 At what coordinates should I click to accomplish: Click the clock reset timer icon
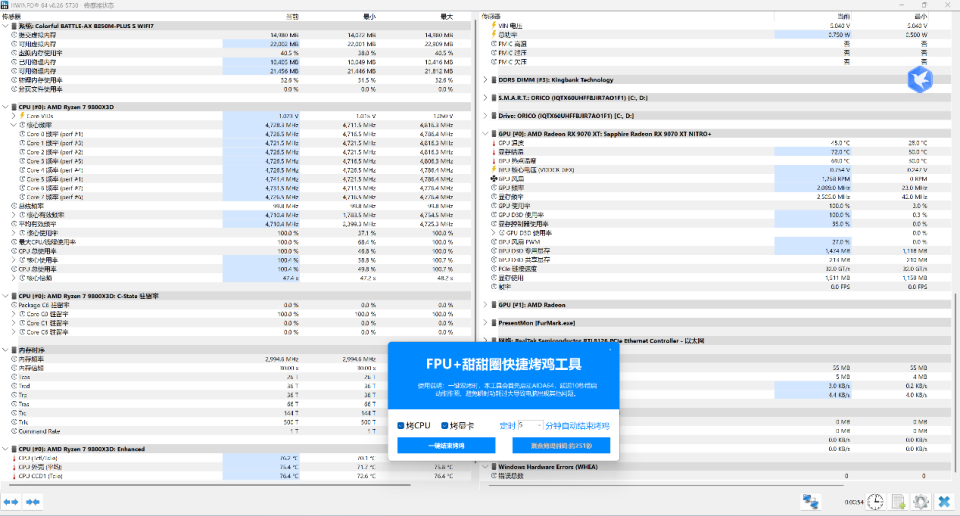pyautogui.click(x=876, y=502)
